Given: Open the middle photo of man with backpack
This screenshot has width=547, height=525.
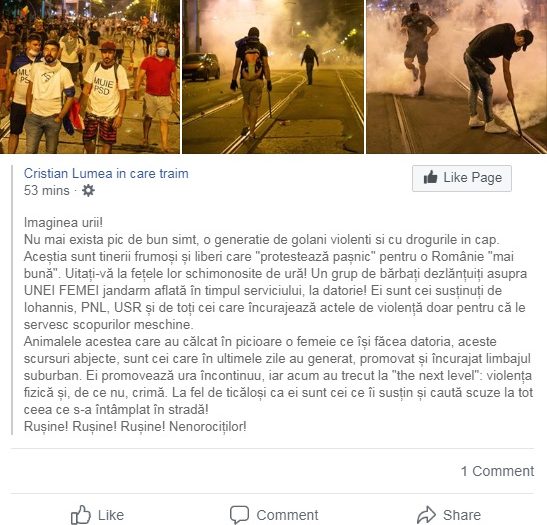Looking at the screenshot, I should coord(273,77).
